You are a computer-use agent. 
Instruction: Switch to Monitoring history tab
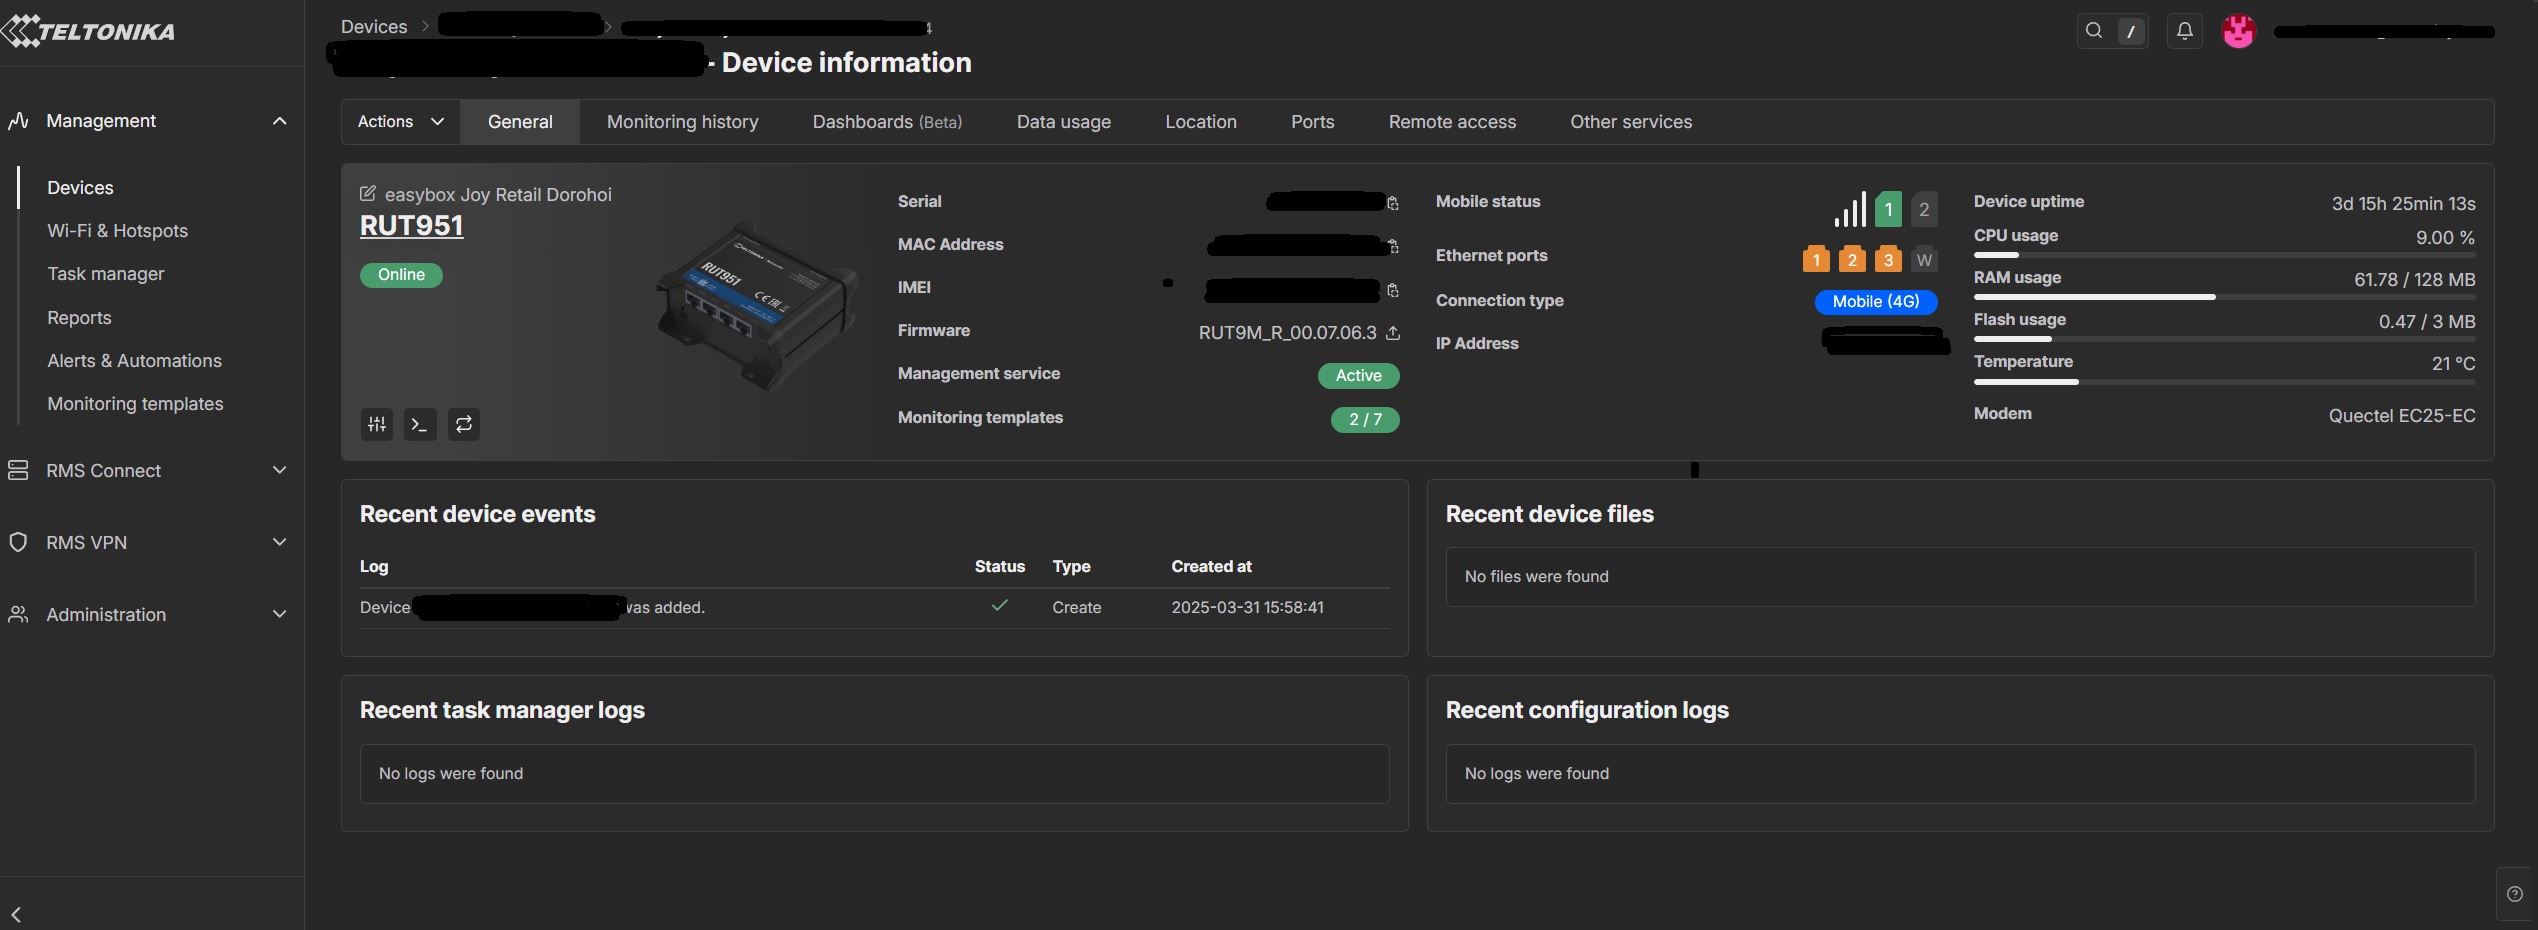[683, 122]
